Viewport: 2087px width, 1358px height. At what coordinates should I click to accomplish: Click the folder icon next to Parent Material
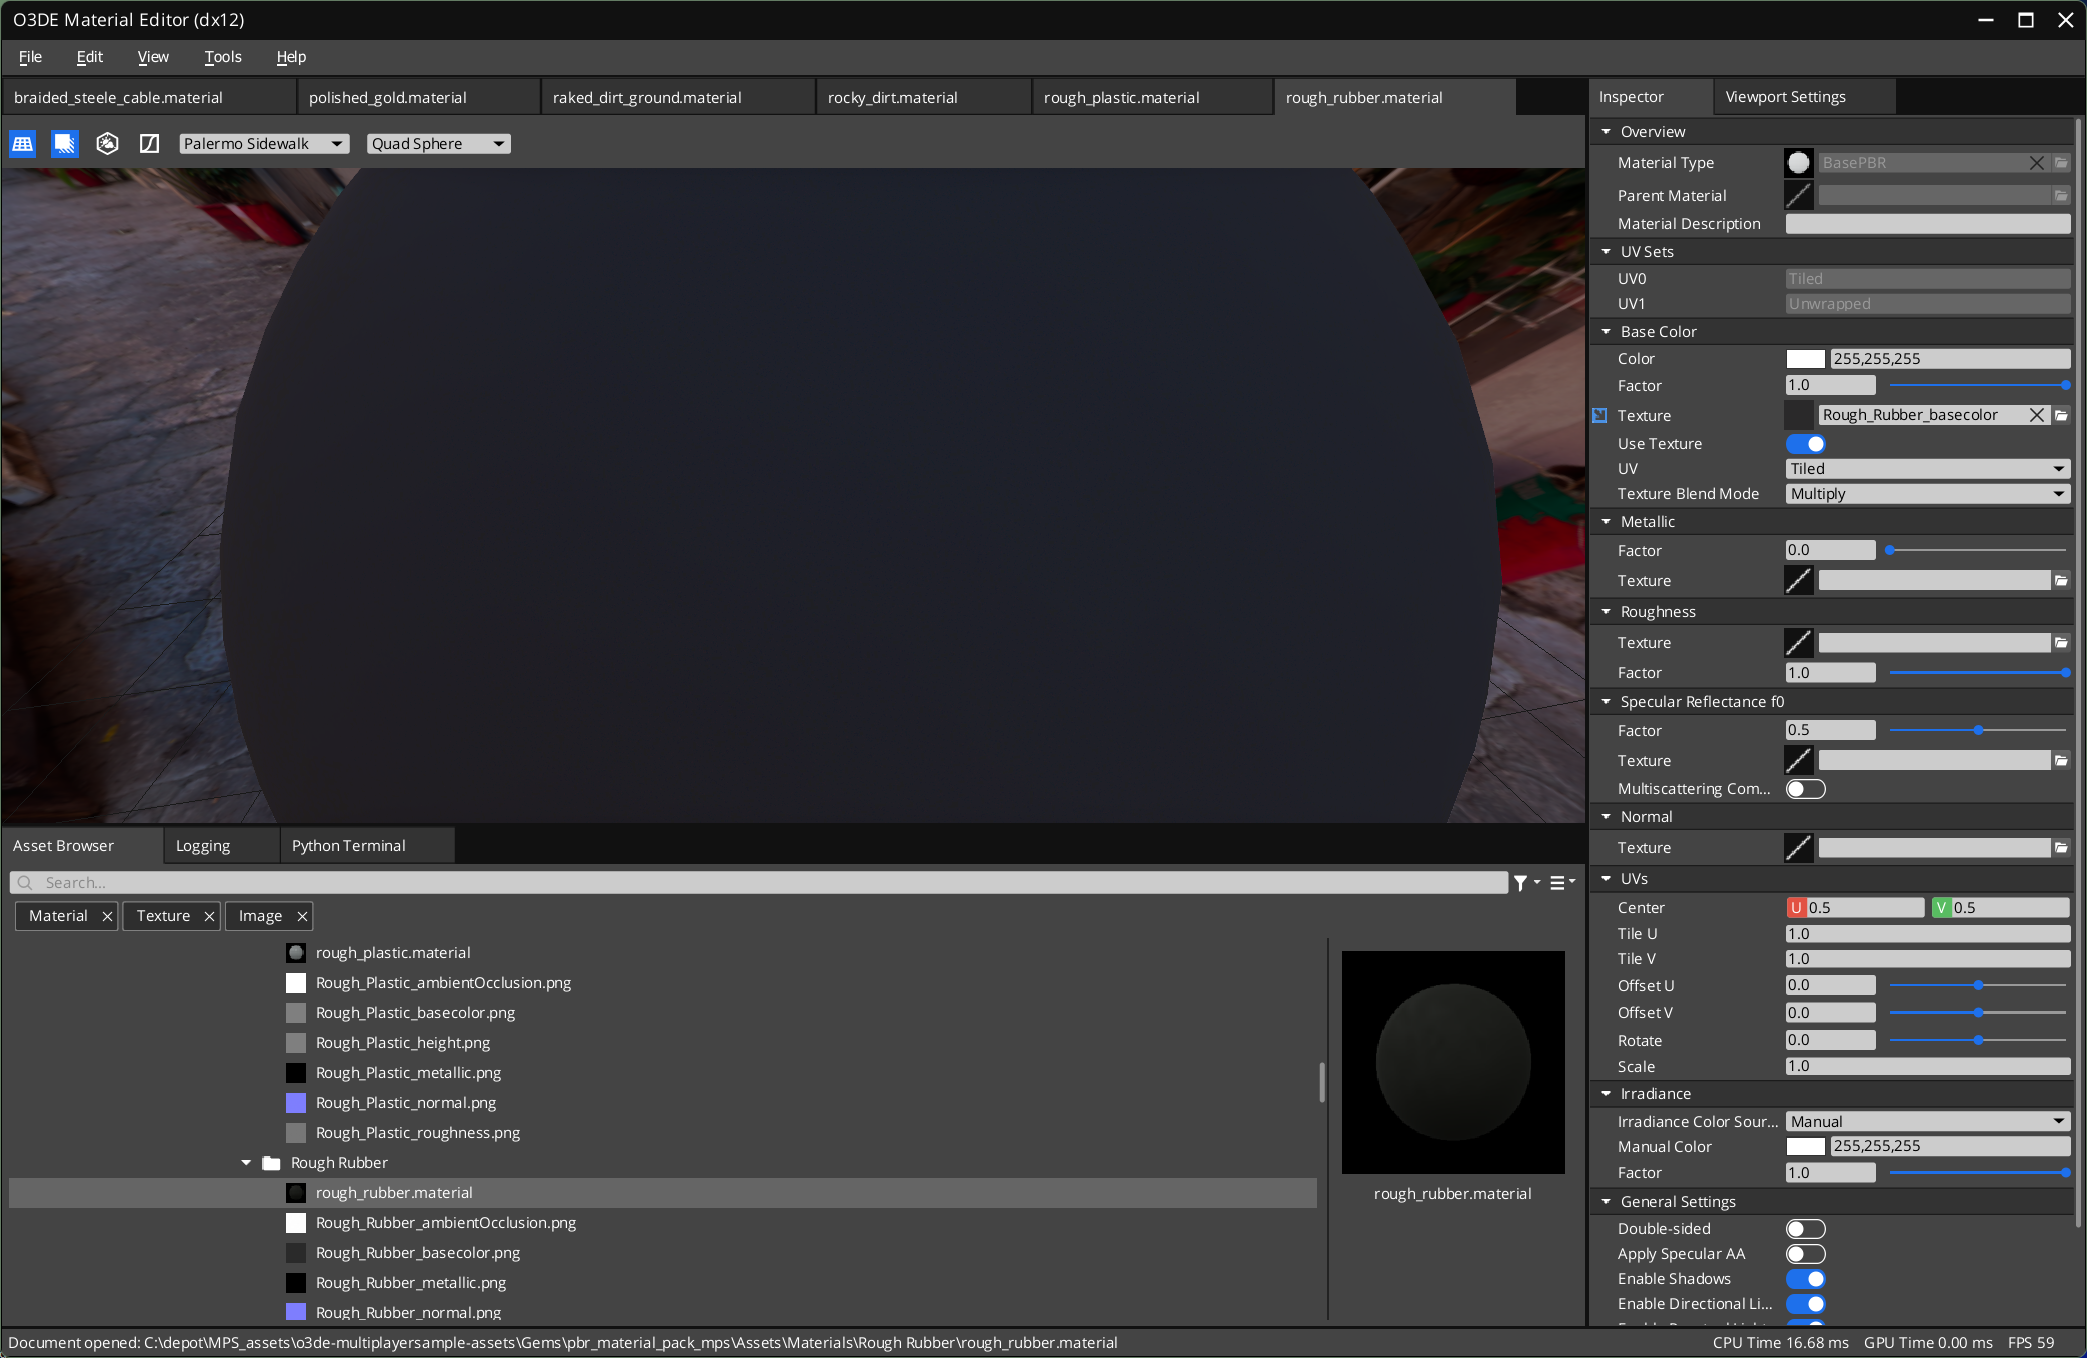point(2062,195)
